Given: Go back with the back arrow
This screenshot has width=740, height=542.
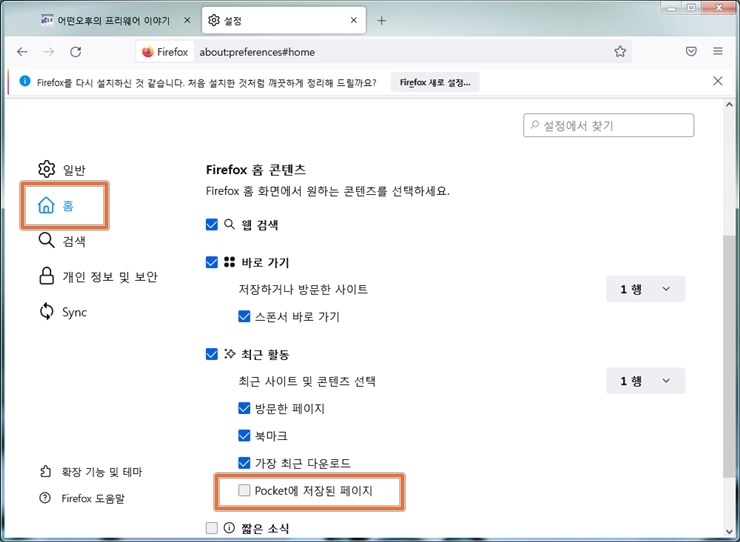Looking at the screenshot, I should [22, 51].
